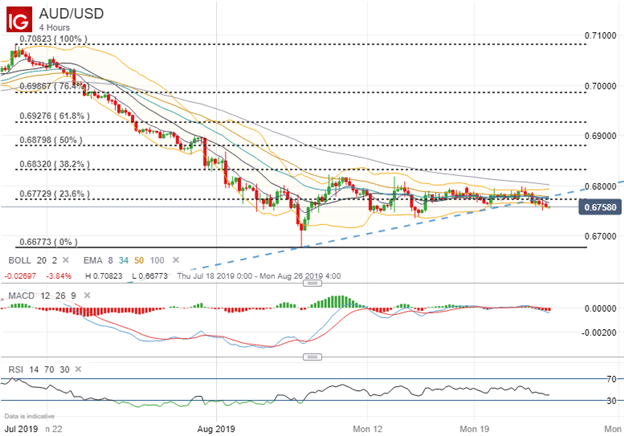624x436 pixels.
Task: Select the 0.66773 (0%) Fibonacci level
Action: pos(49,242)
